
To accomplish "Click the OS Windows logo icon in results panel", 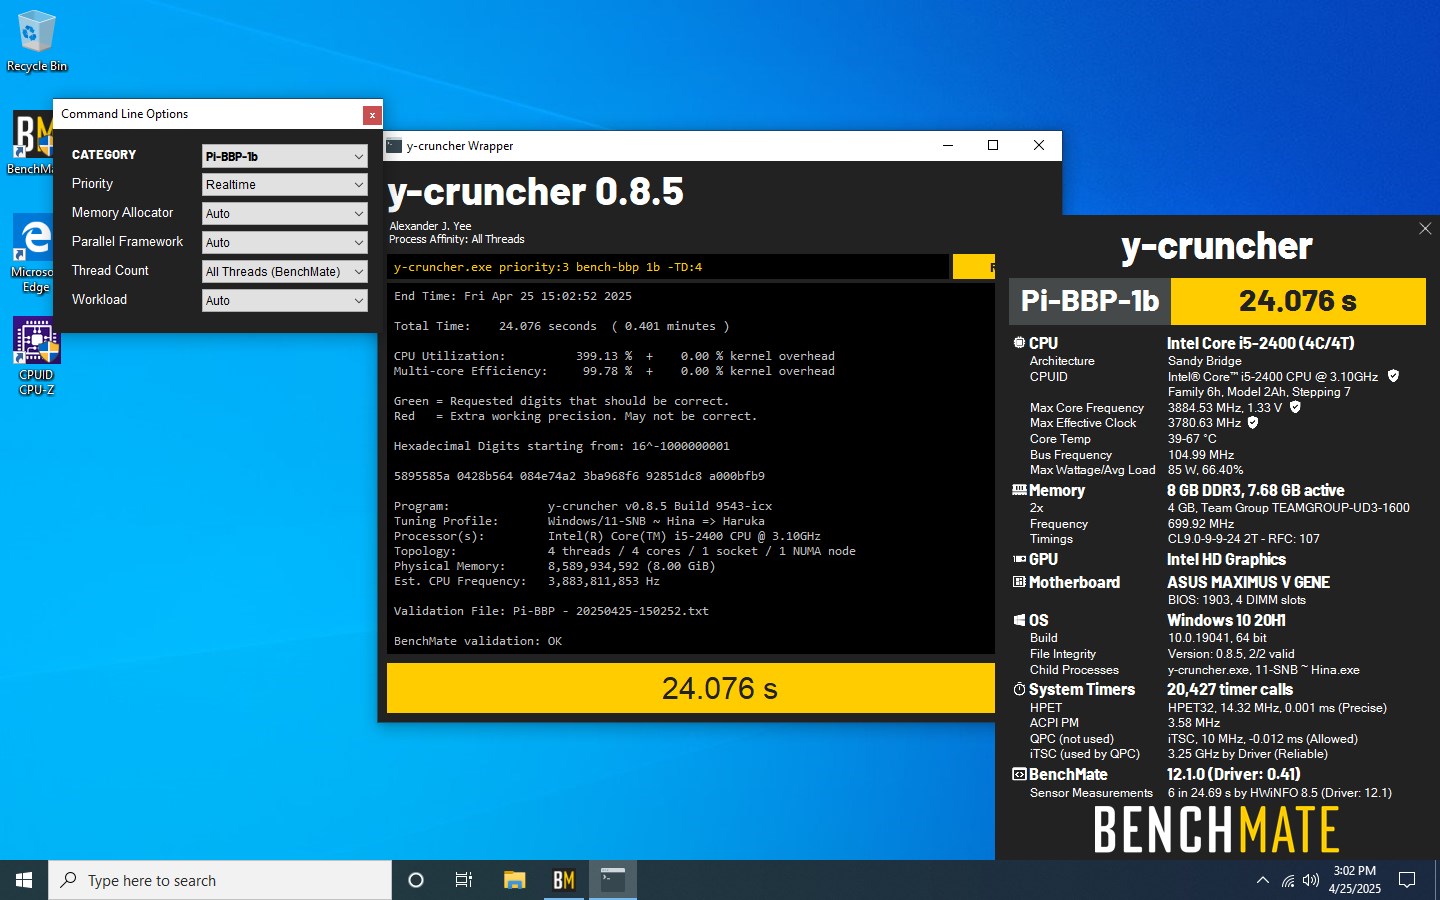I will pos(1019,620).
